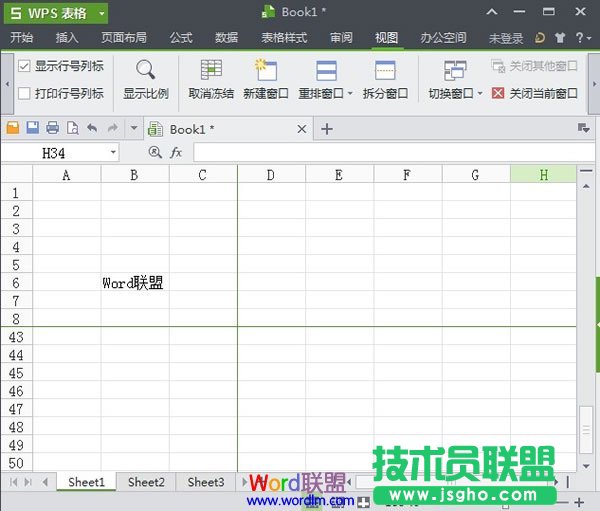Click the zoom in plus at bottom right
This screenshot has width=600, height=511.
coord(579,502)
